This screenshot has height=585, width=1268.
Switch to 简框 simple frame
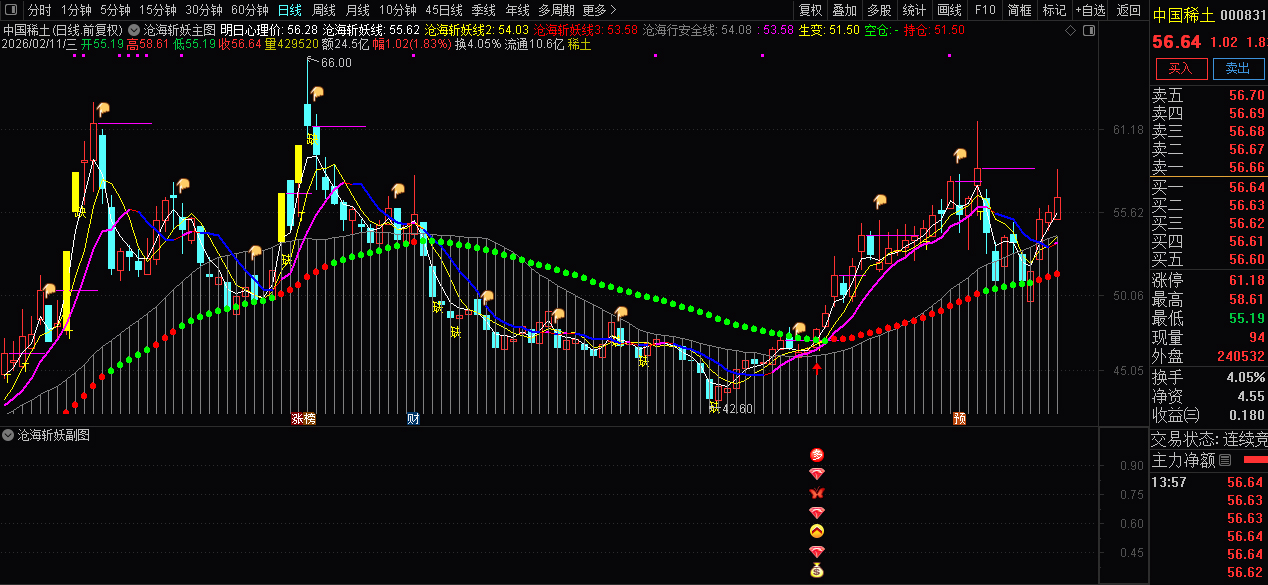coord(1019,10)
